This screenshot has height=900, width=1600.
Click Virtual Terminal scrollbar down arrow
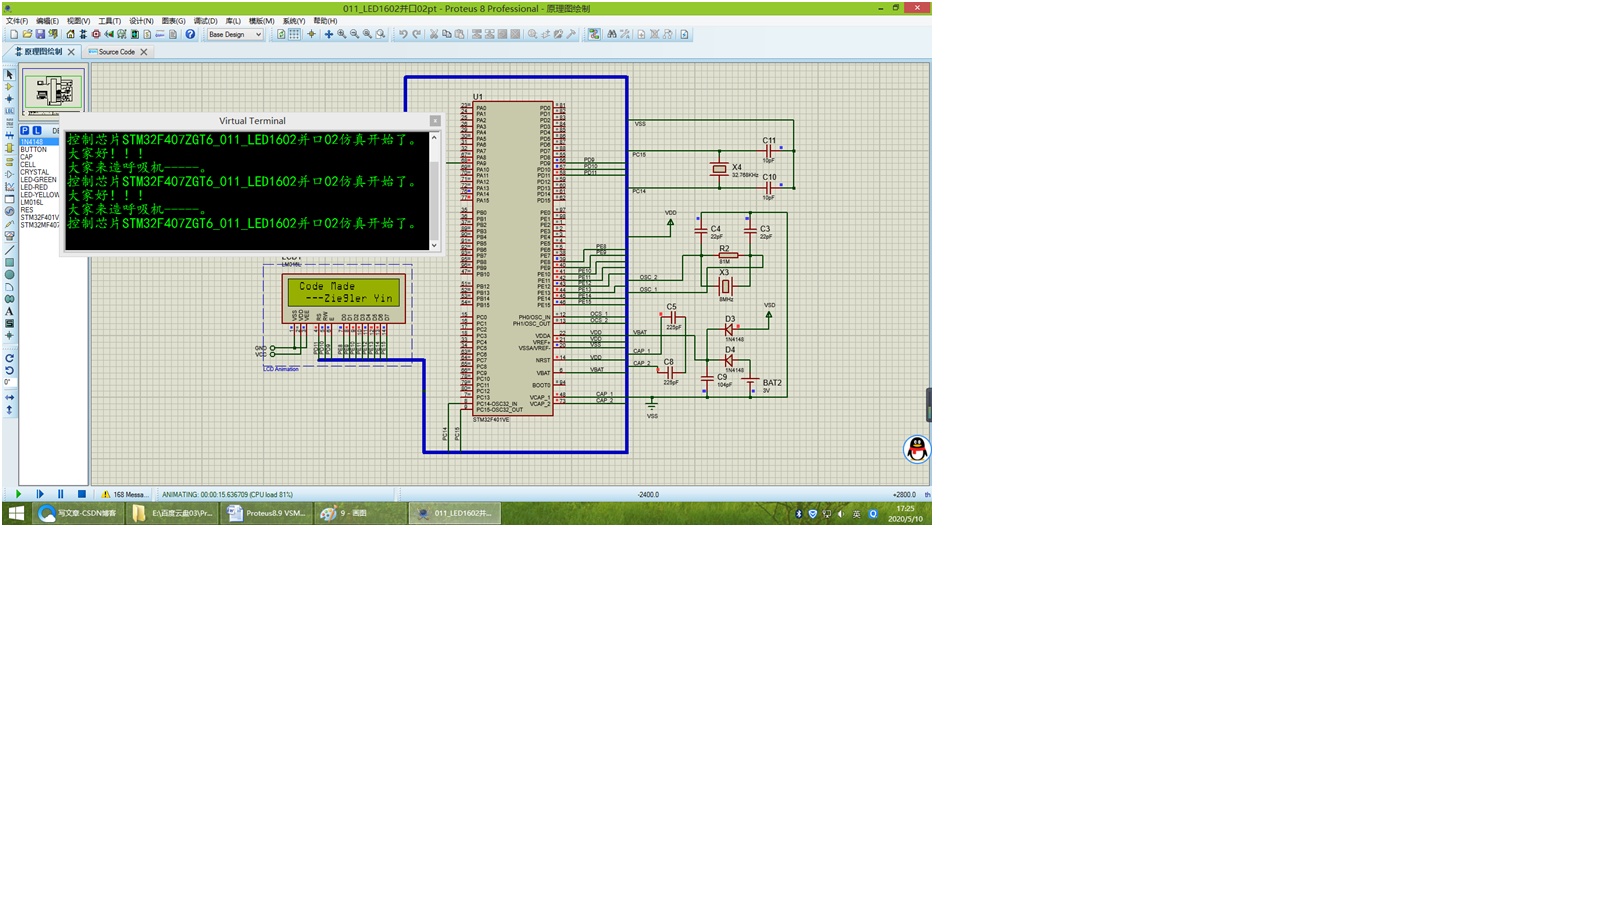(x=434, y=245)
